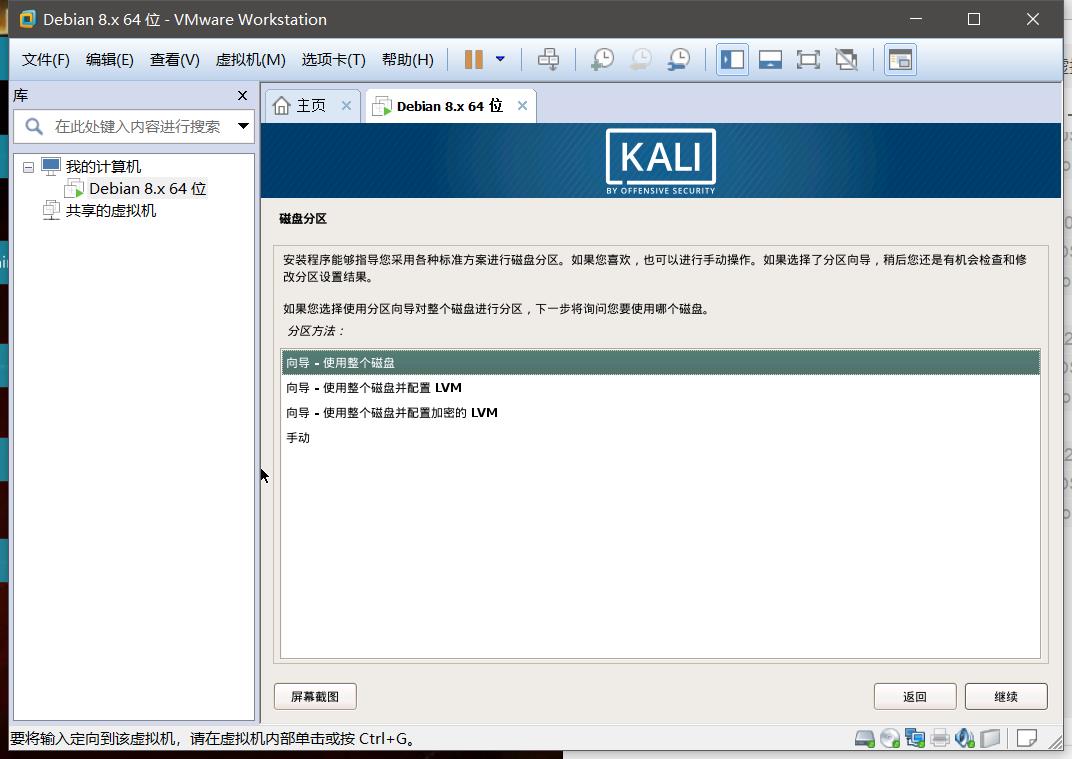Close the 库 library panel
This screenshot has height=759, width=1072.
[x=242, y=96]
